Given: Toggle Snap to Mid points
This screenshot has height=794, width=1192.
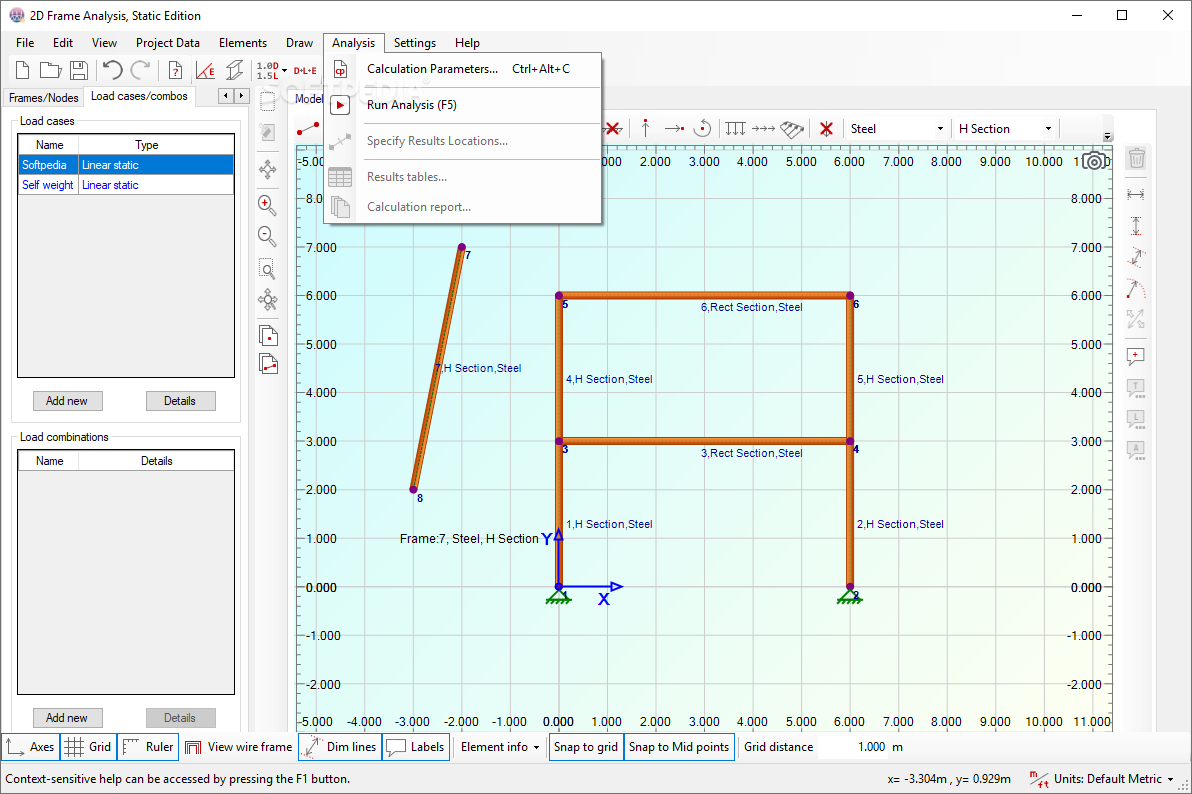Looking at the screenshot, I should [679, 747].
